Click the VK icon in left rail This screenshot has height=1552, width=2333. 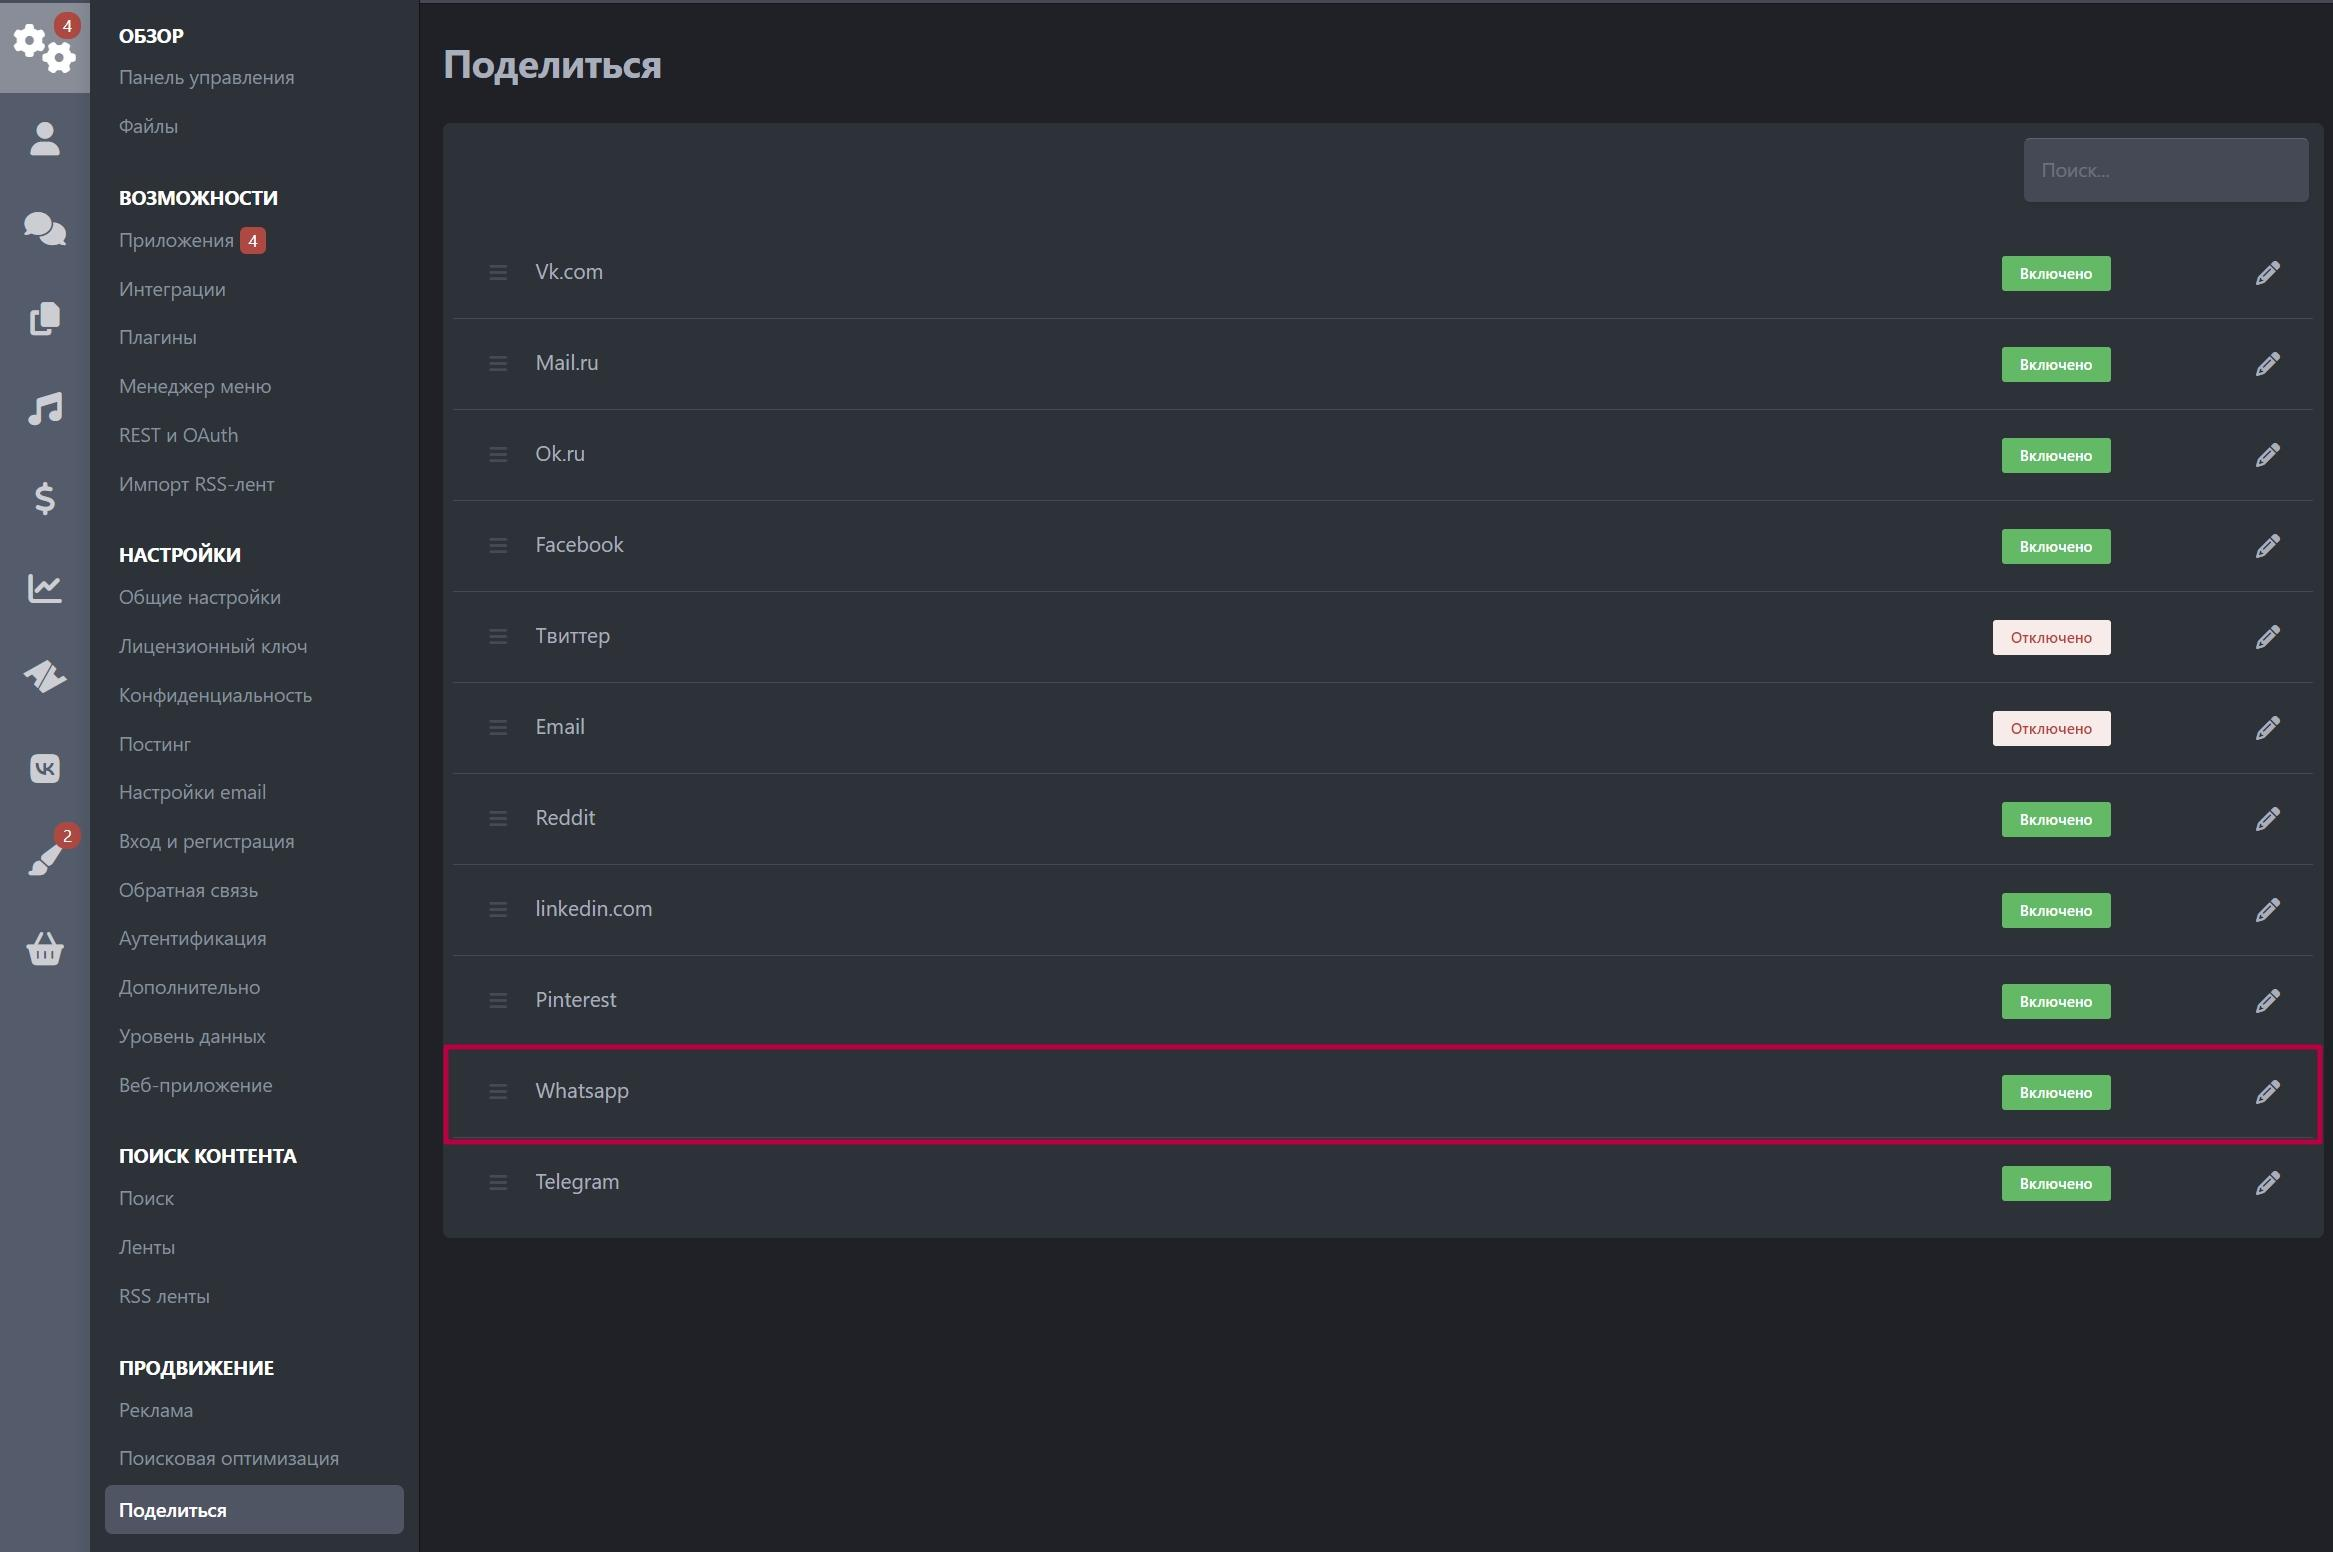pyautogui.click(x=45, y=768)
